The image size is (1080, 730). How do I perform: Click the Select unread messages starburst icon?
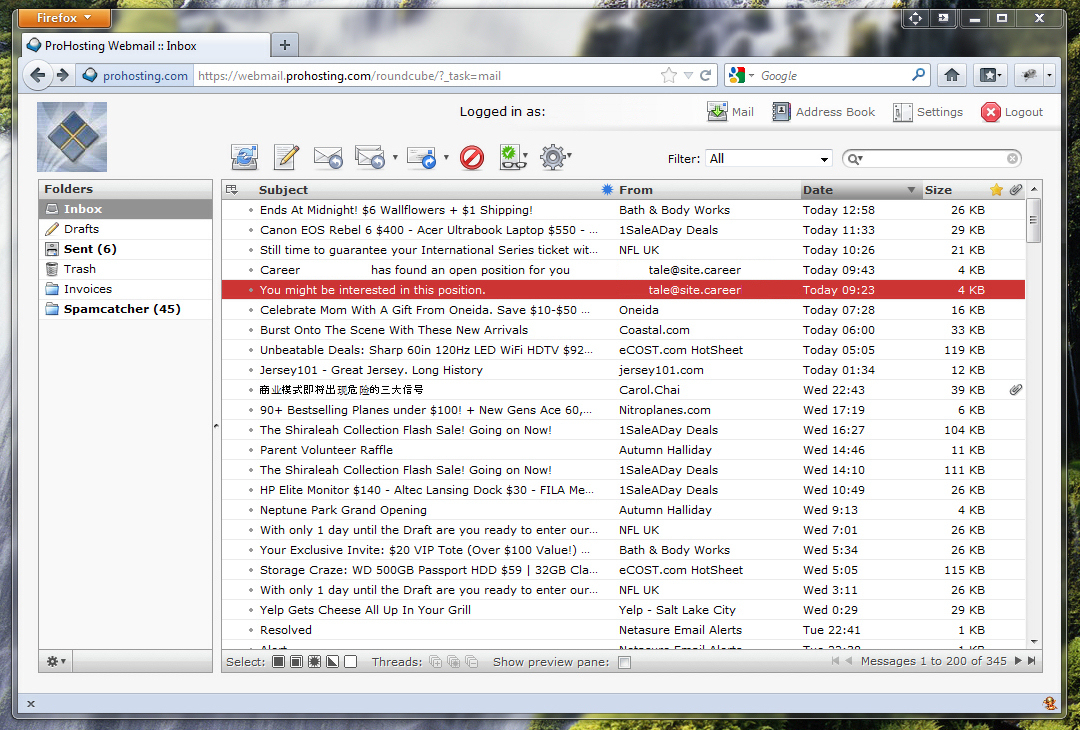click(x=314, y=662)
